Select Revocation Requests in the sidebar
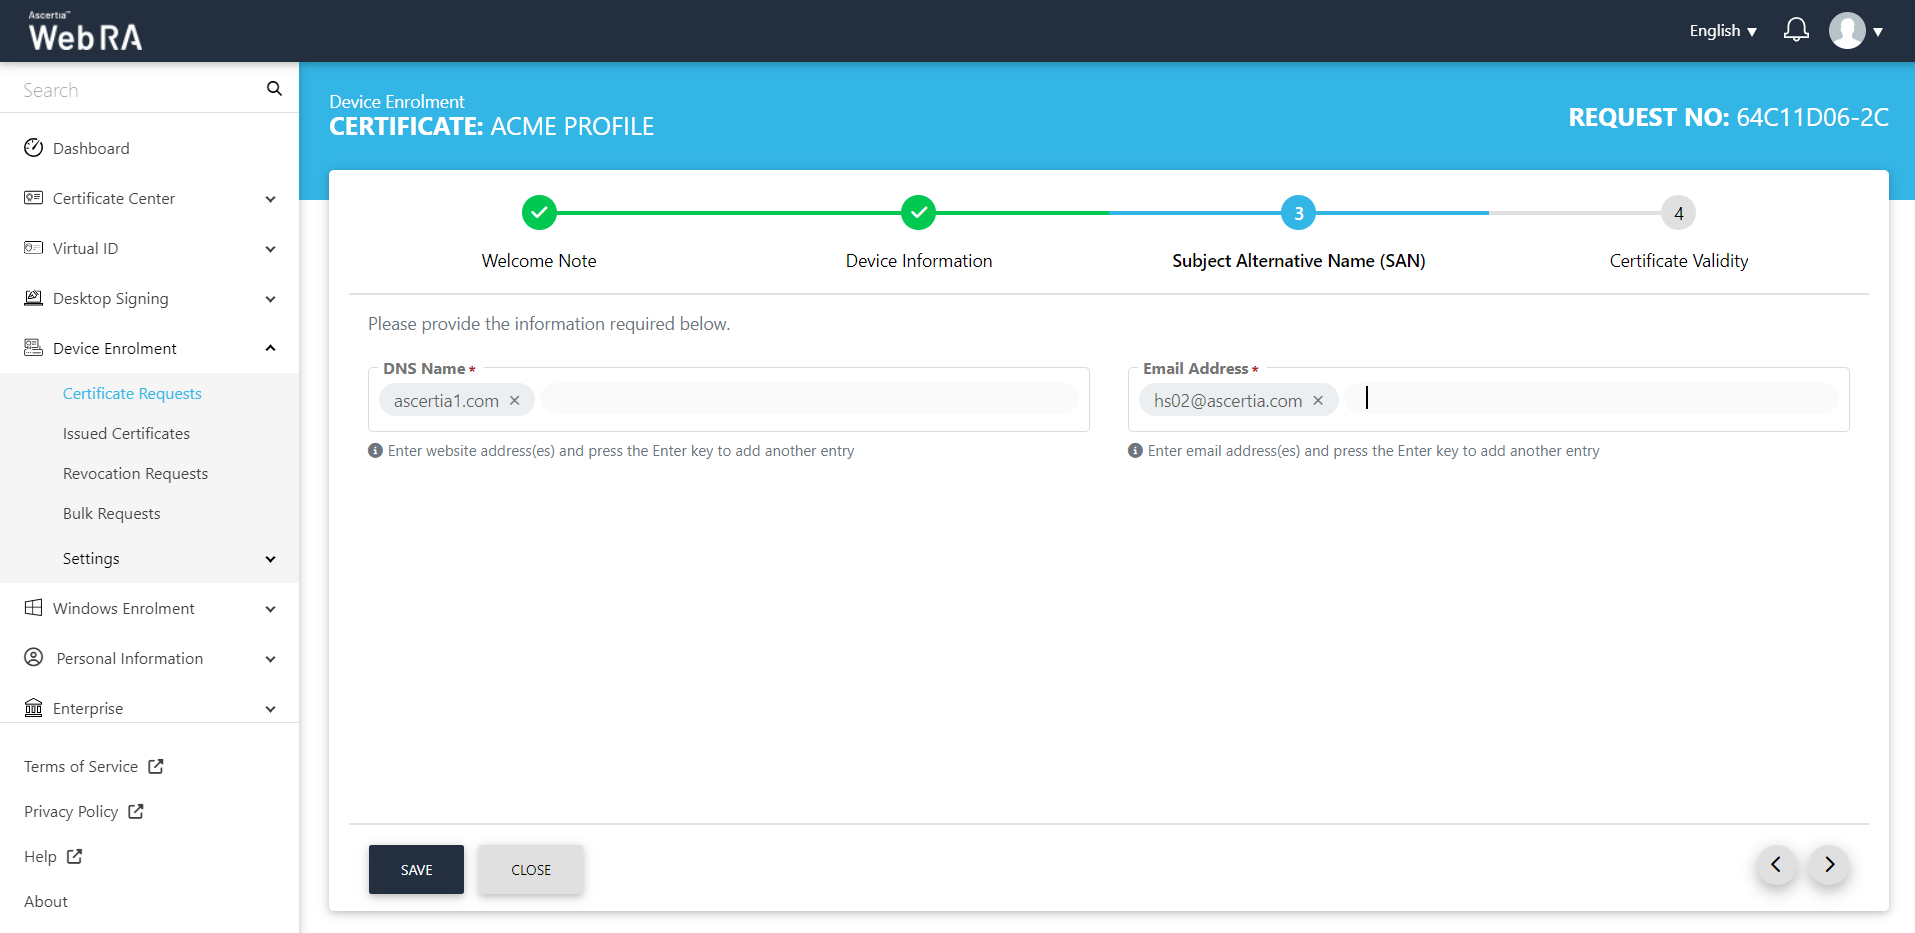 (135, 473)
